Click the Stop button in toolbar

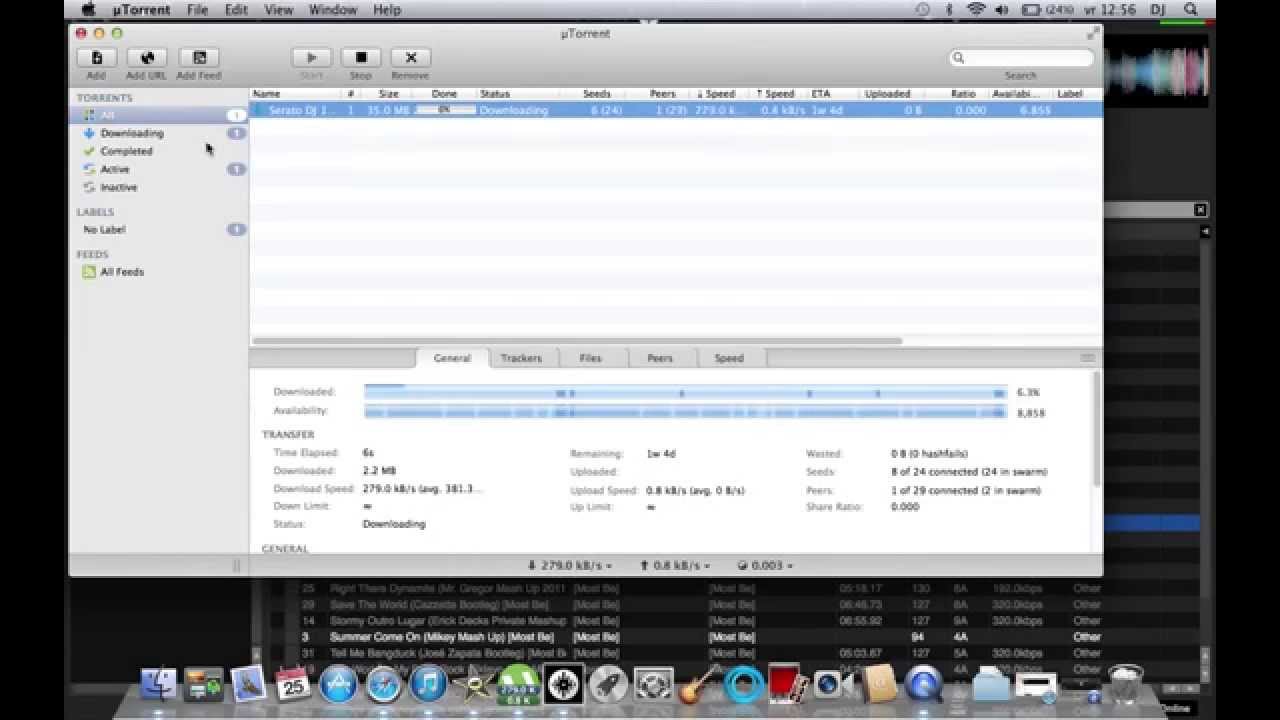tap(361, 58)
